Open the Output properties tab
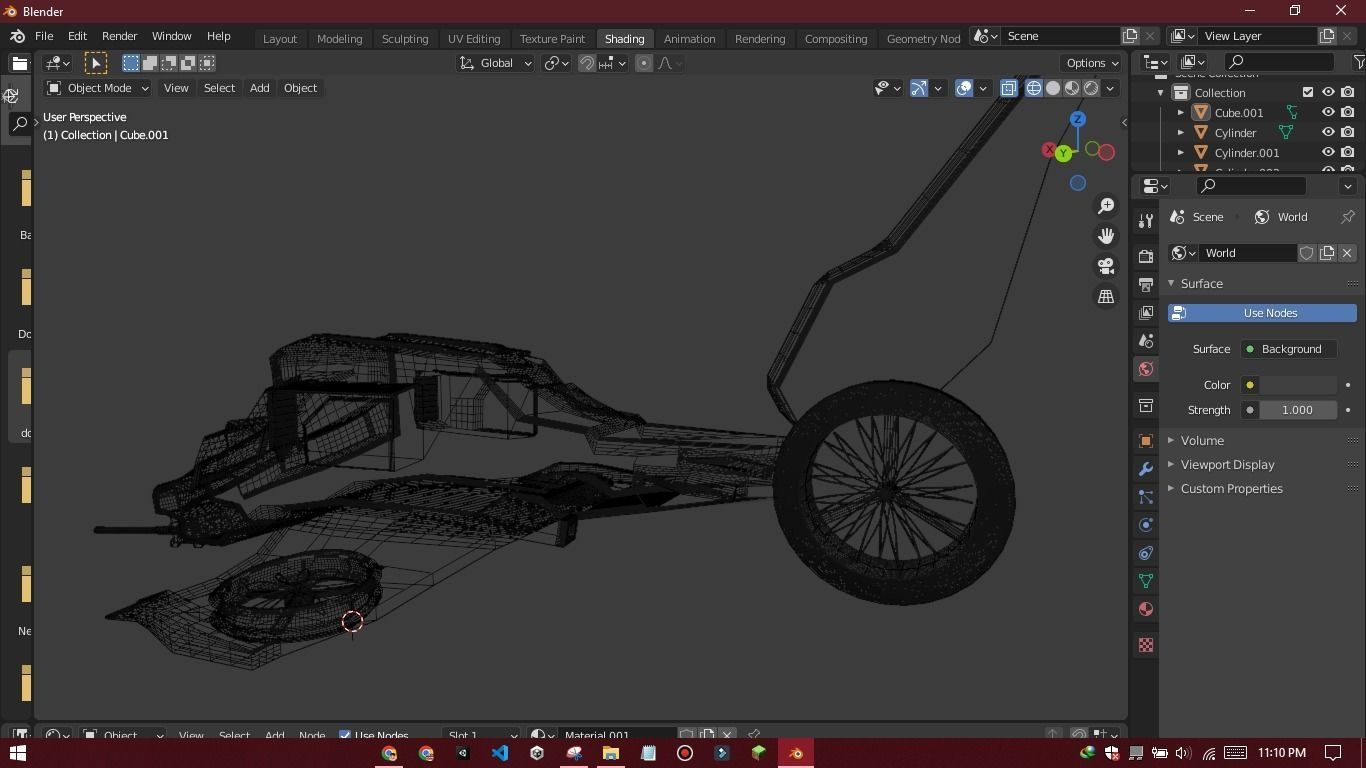Image resolution: width=1366 pixels, height=768 pixels. pos(1146,285)
